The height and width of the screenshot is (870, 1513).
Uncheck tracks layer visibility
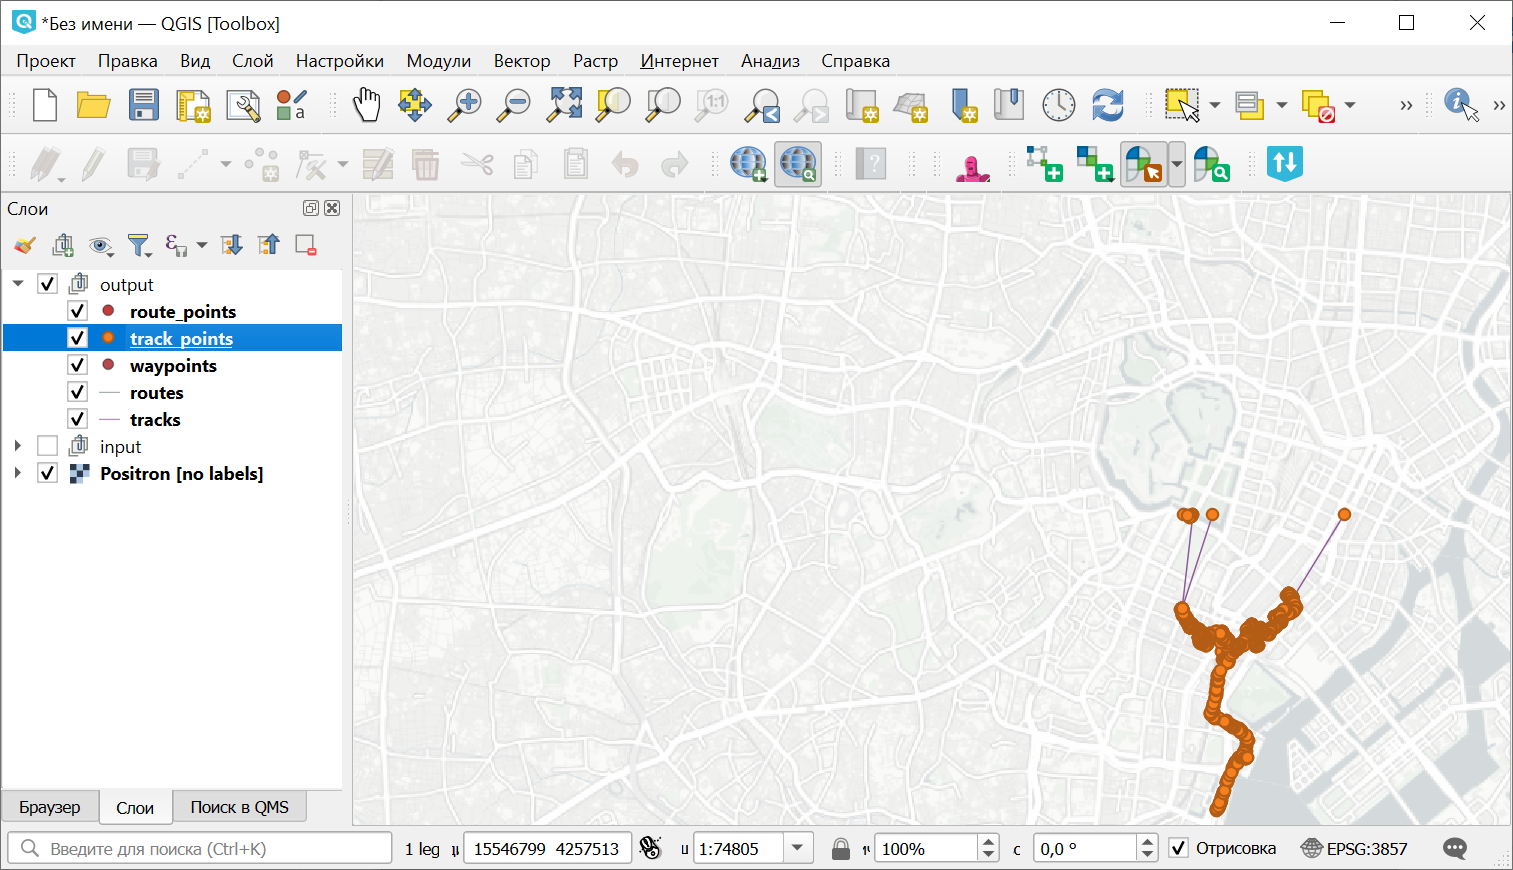[x=77, y=419]
